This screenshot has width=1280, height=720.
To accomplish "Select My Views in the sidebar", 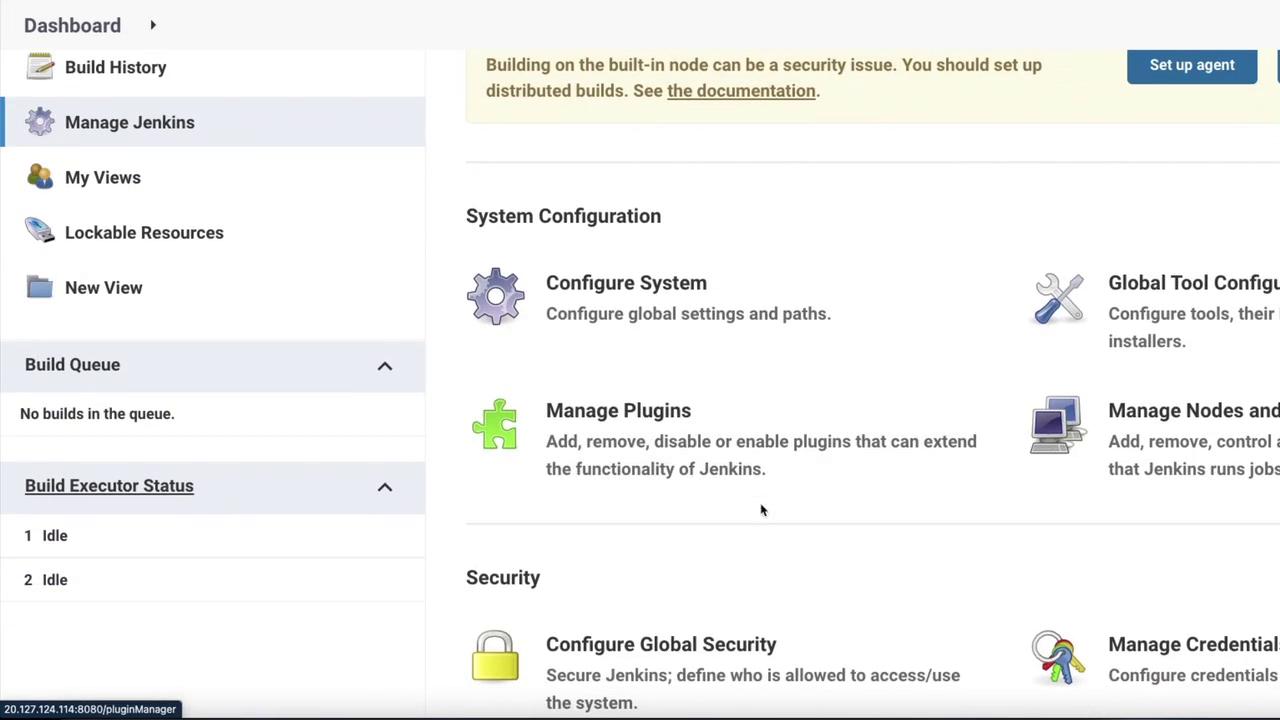I will coord(103,177).
